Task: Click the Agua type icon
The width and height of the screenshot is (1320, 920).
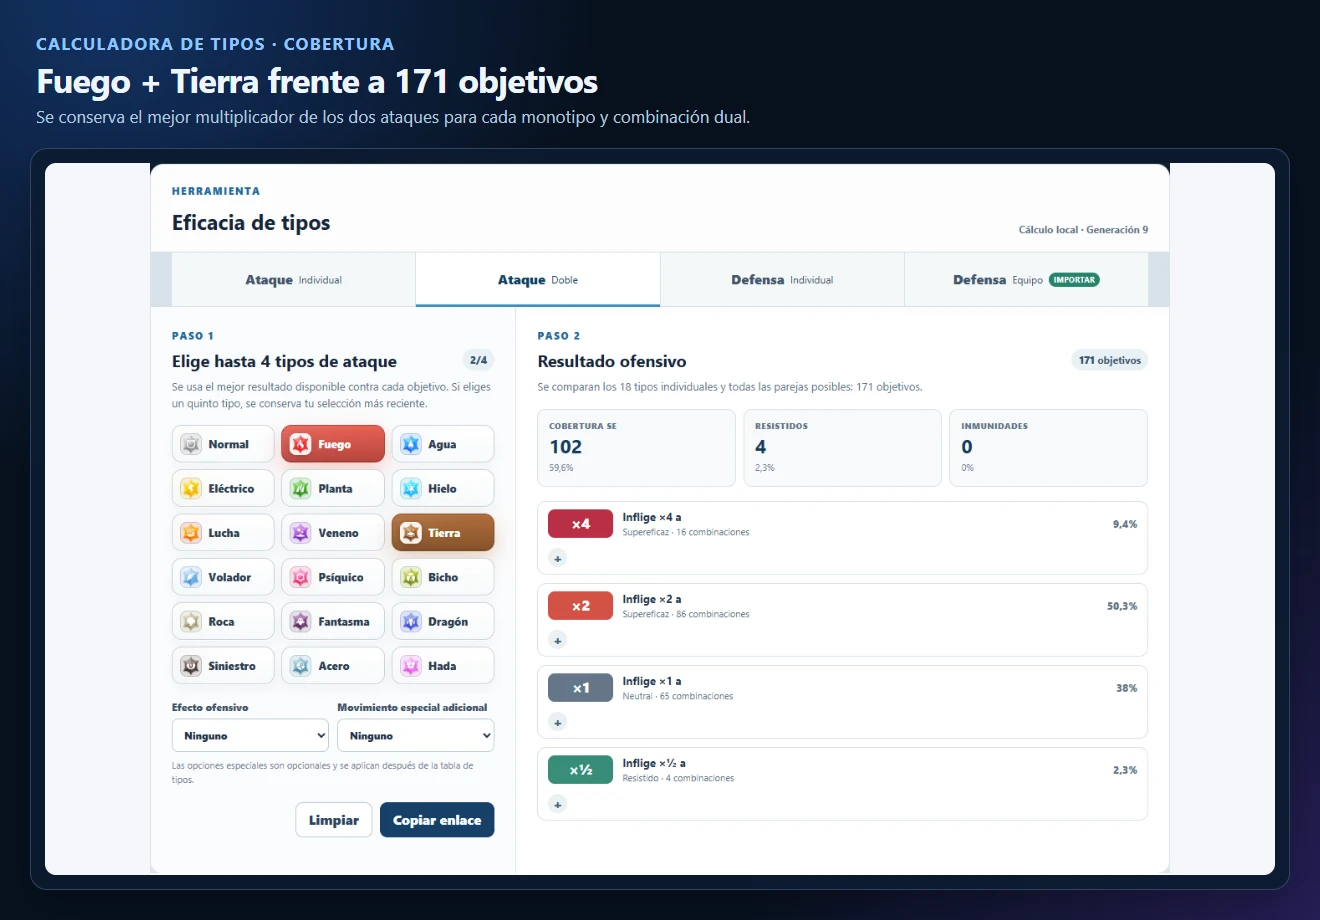Action: (x=411, y=444)
